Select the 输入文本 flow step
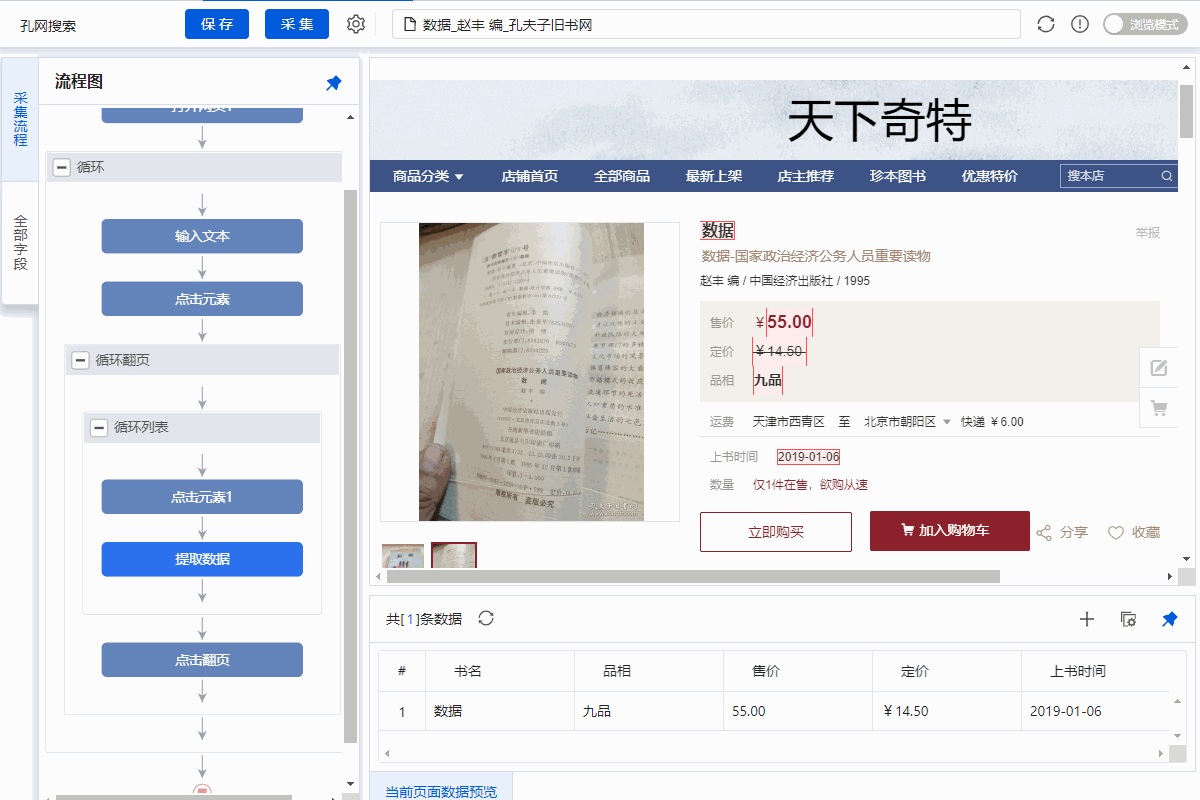The image size is (1200, 800). pyautogui.click(x=202, y=236)
